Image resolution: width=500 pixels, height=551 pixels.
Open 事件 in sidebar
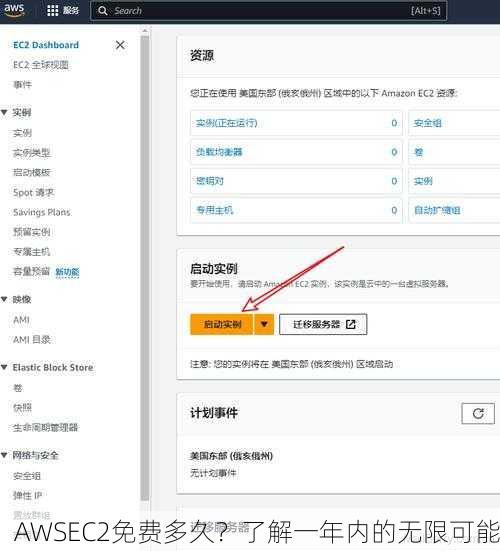coord(22,85)
